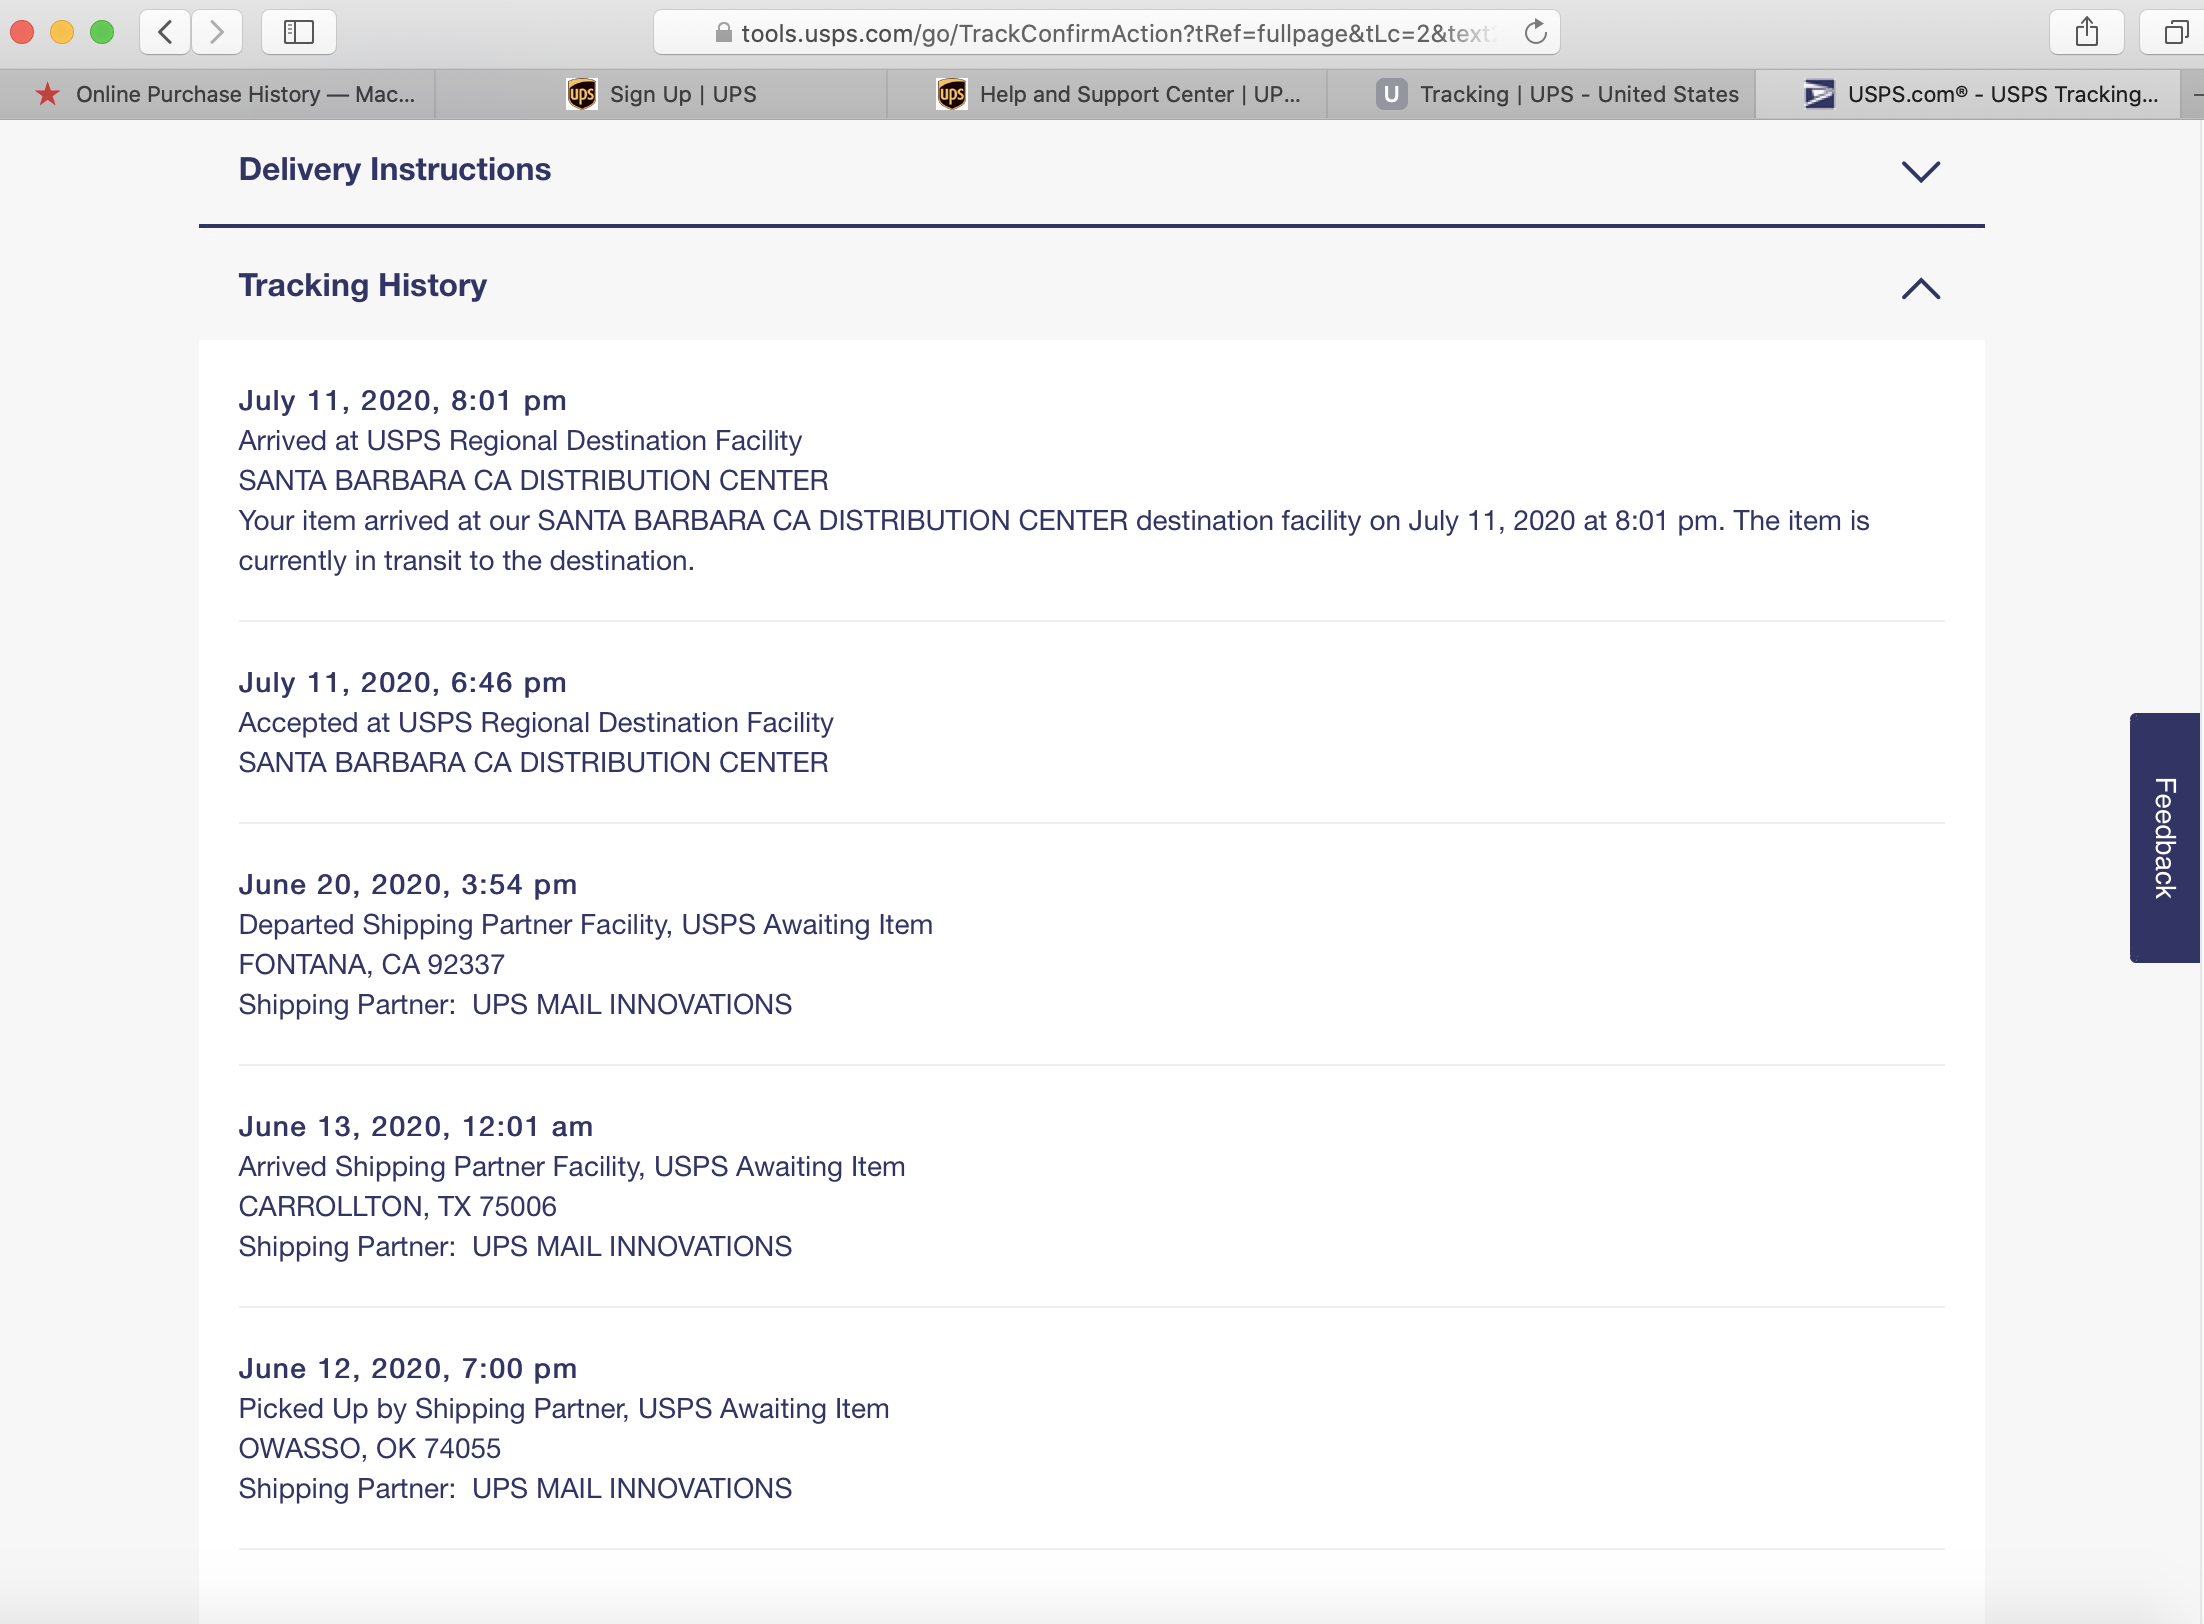2204x1624 pixels.
Task: Click Shipping Partner line under CARROLLTON entry
Action: pyautogui.click(x=515, y=1246)
